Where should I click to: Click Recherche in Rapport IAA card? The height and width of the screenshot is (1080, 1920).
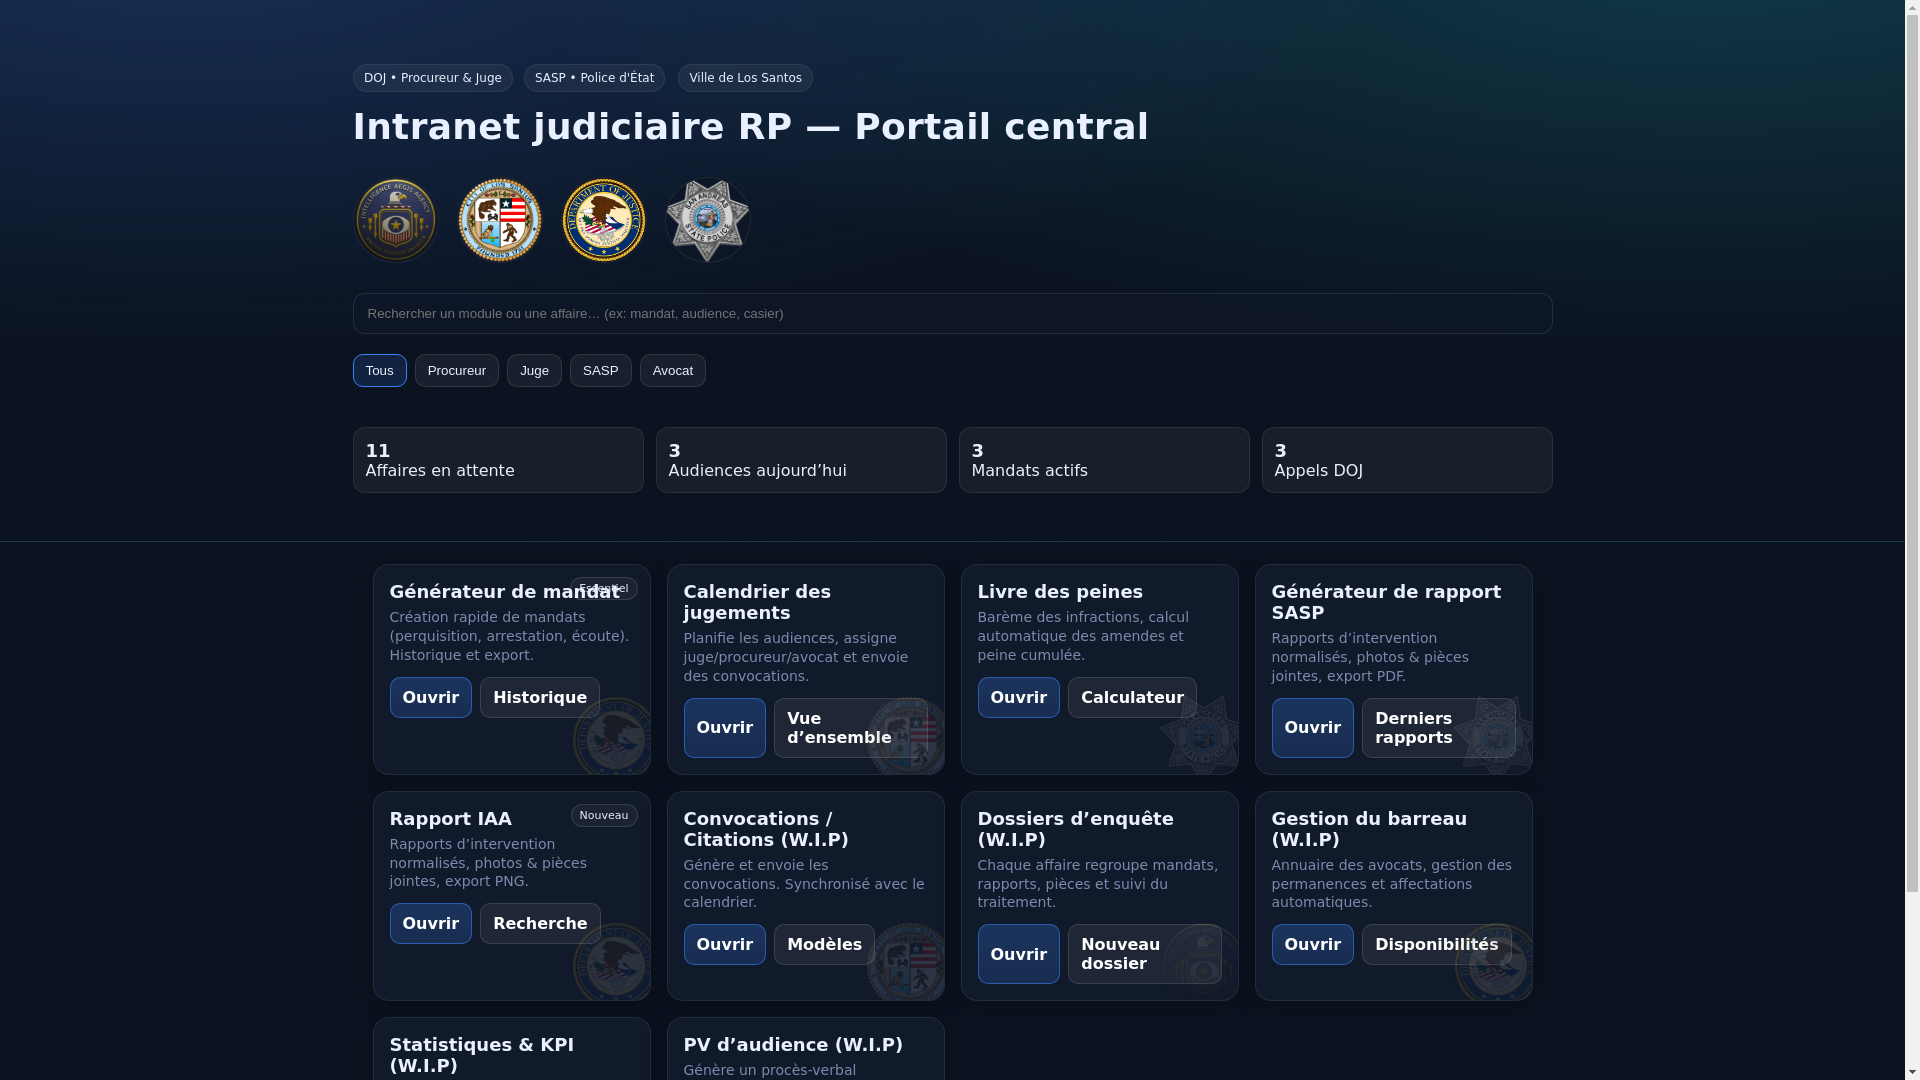[x=539, y=924]
